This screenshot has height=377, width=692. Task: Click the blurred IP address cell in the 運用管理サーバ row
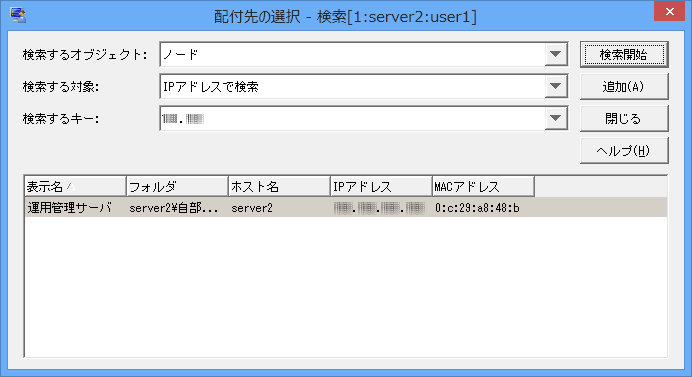click(380, 208)
